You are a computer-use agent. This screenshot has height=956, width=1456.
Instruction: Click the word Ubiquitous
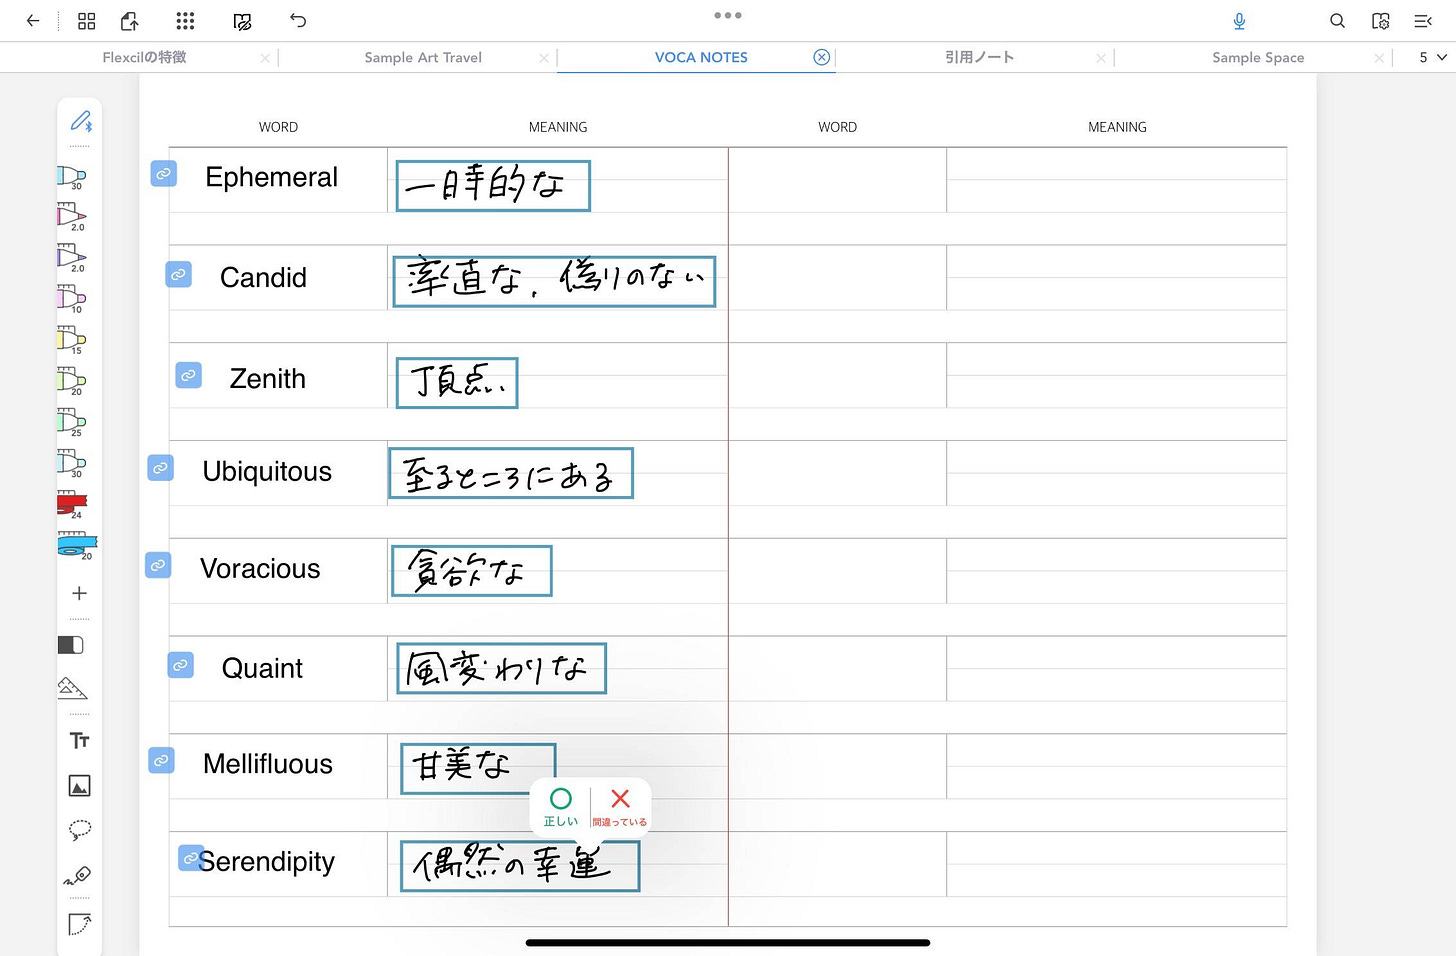(x=267, y=472)
